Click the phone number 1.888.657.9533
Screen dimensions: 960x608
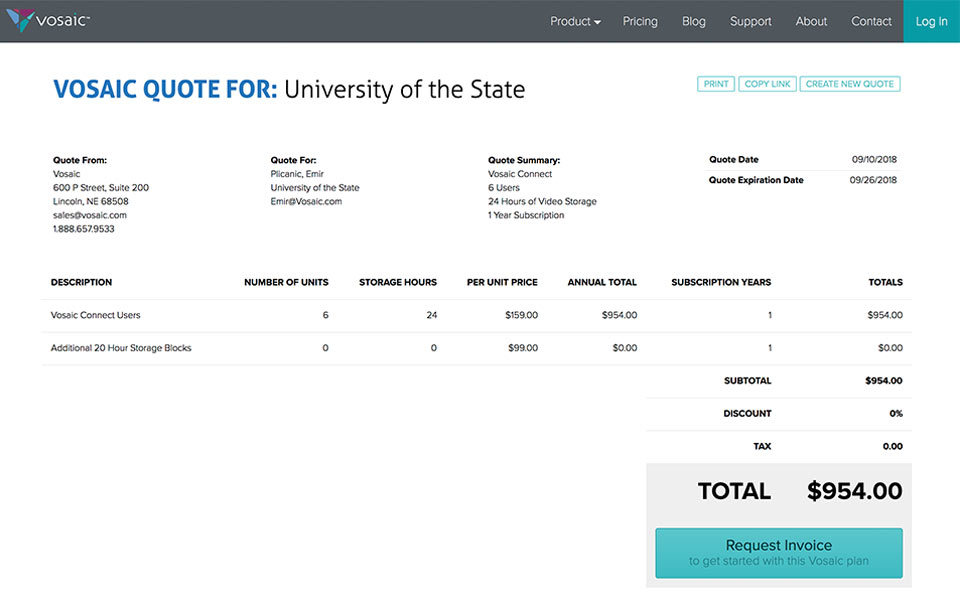83,229
